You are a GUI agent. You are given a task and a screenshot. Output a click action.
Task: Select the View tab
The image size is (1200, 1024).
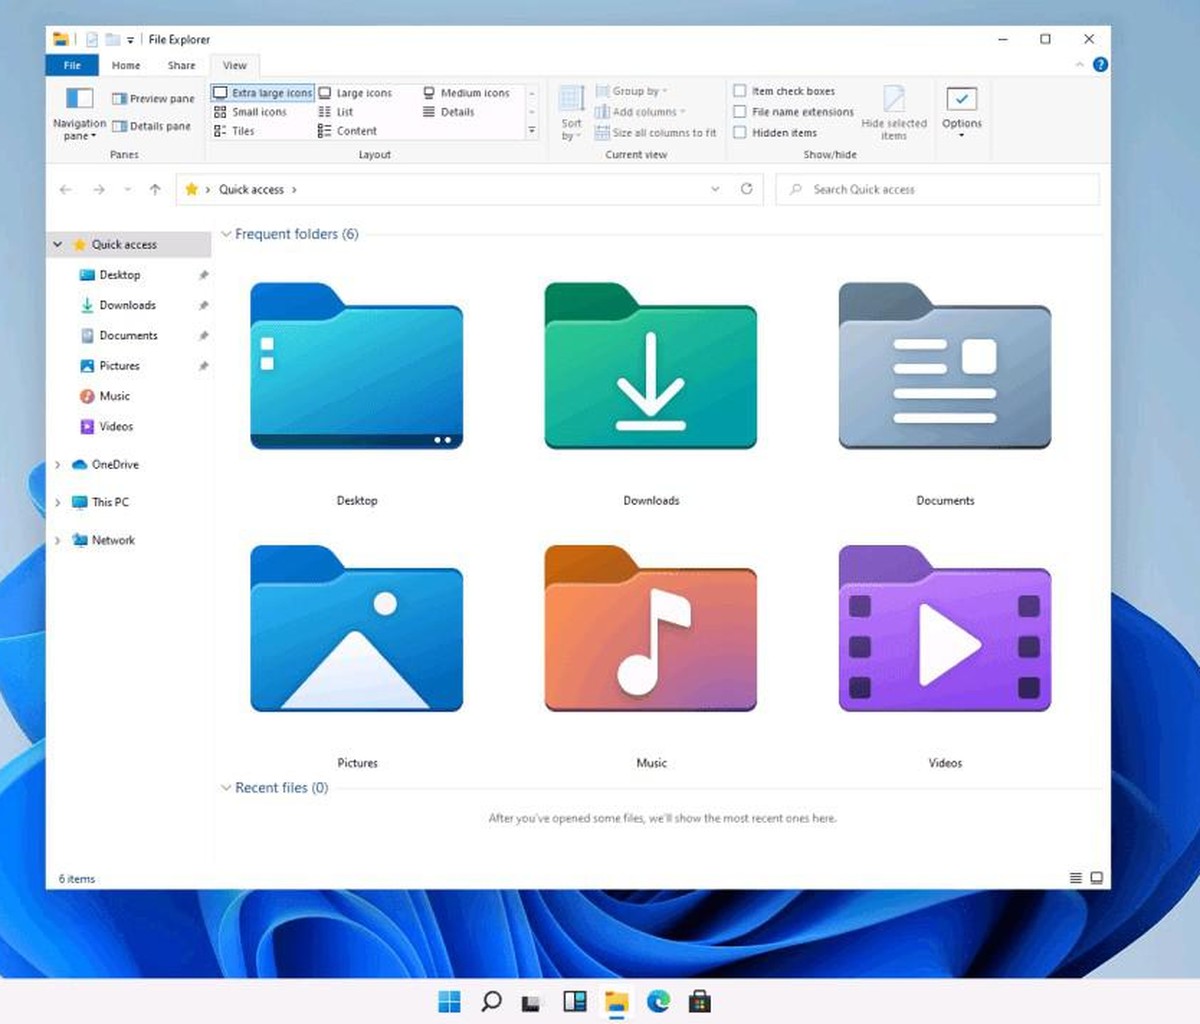(235, 65)
